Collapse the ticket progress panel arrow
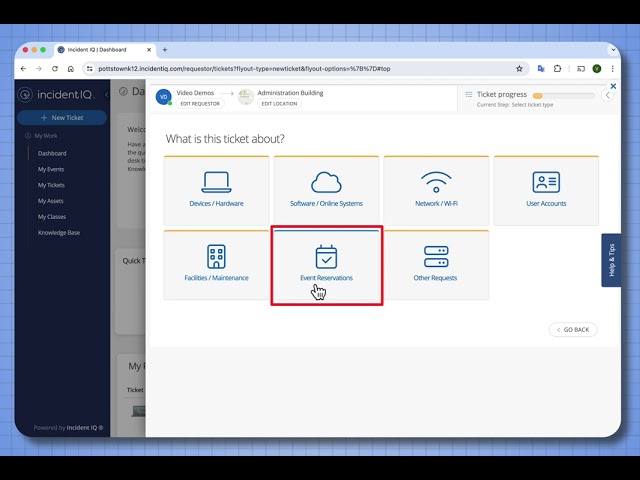The width and height of the screenshot is (640, 480). click(607, 96)
